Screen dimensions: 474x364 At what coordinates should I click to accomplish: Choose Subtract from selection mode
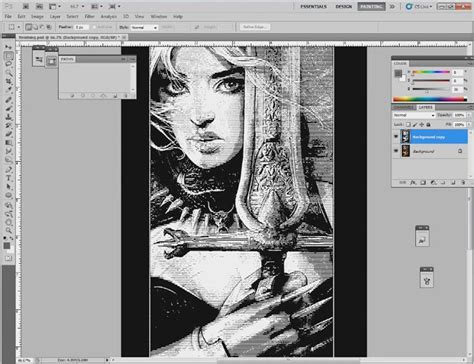click(42, 27)
